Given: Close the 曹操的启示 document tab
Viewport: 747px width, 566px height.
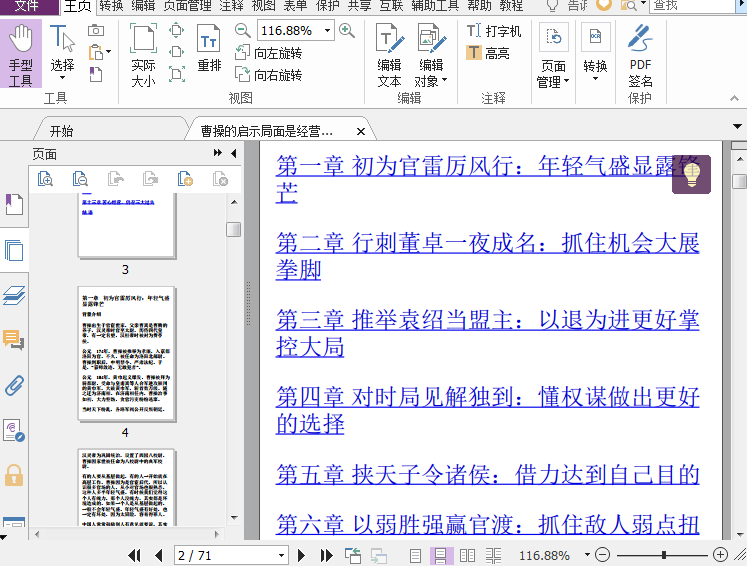Looking at the screenshot, I should (x=361, y=131).
